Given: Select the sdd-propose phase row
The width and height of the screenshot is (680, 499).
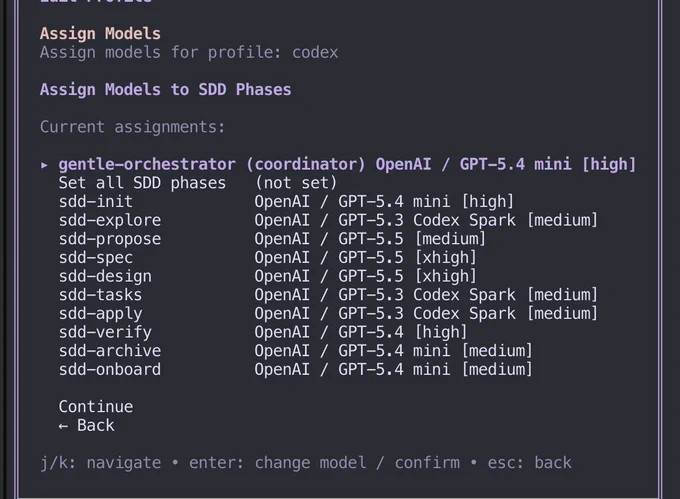Looking at the screenshot, I should [272, 239].
